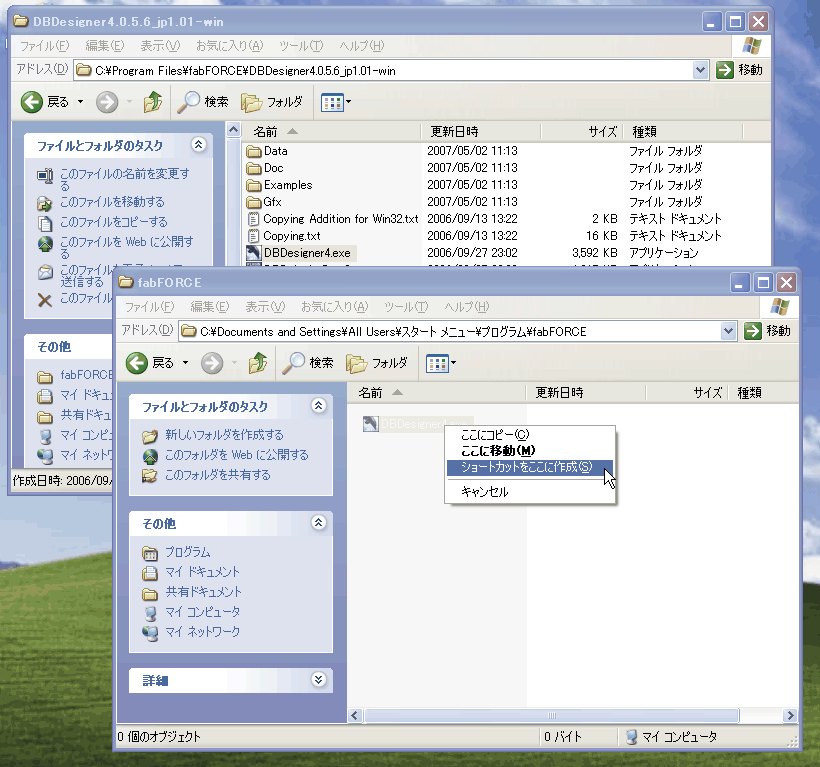The image size is (820, 767).
Task: Click 共有ドキュメント link in fabFORCE sidebar
Action: coord(203,592)
